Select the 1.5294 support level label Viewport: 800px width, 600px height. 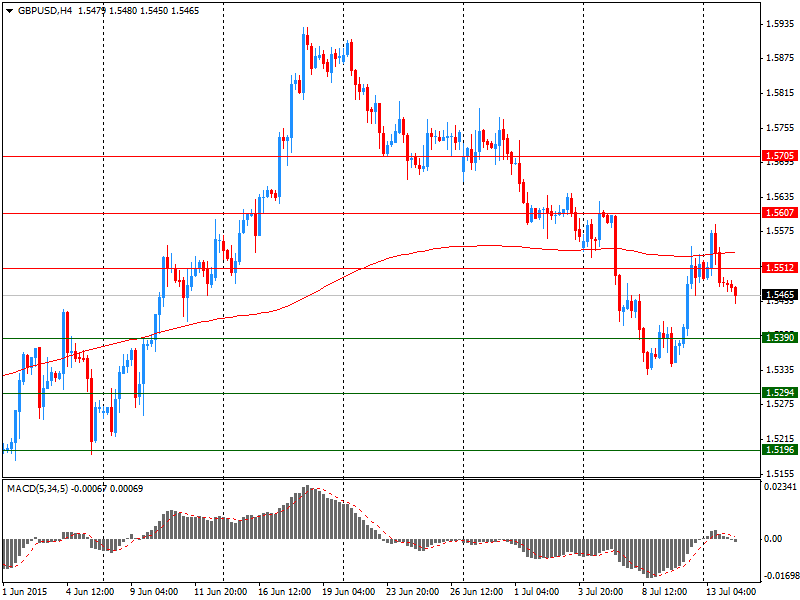780,393
